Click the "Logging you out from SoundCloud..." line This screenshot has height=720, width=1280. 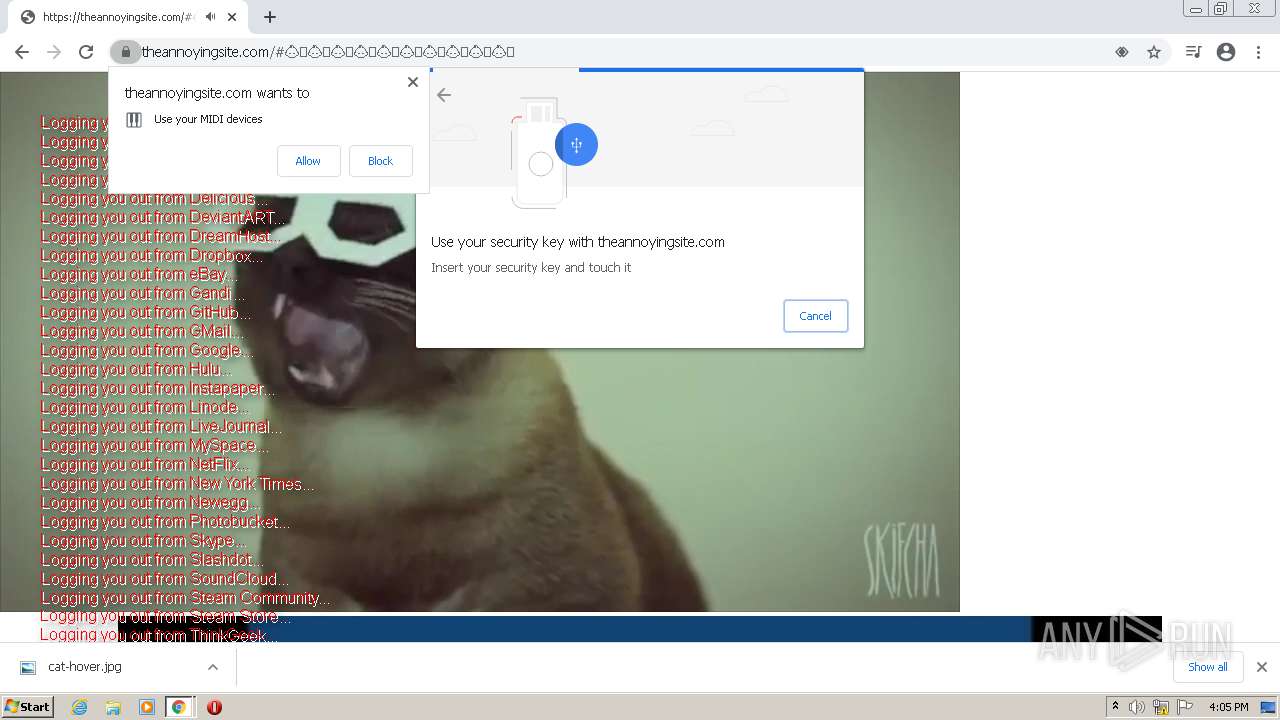pyautogui.click(x=165, y=579)
